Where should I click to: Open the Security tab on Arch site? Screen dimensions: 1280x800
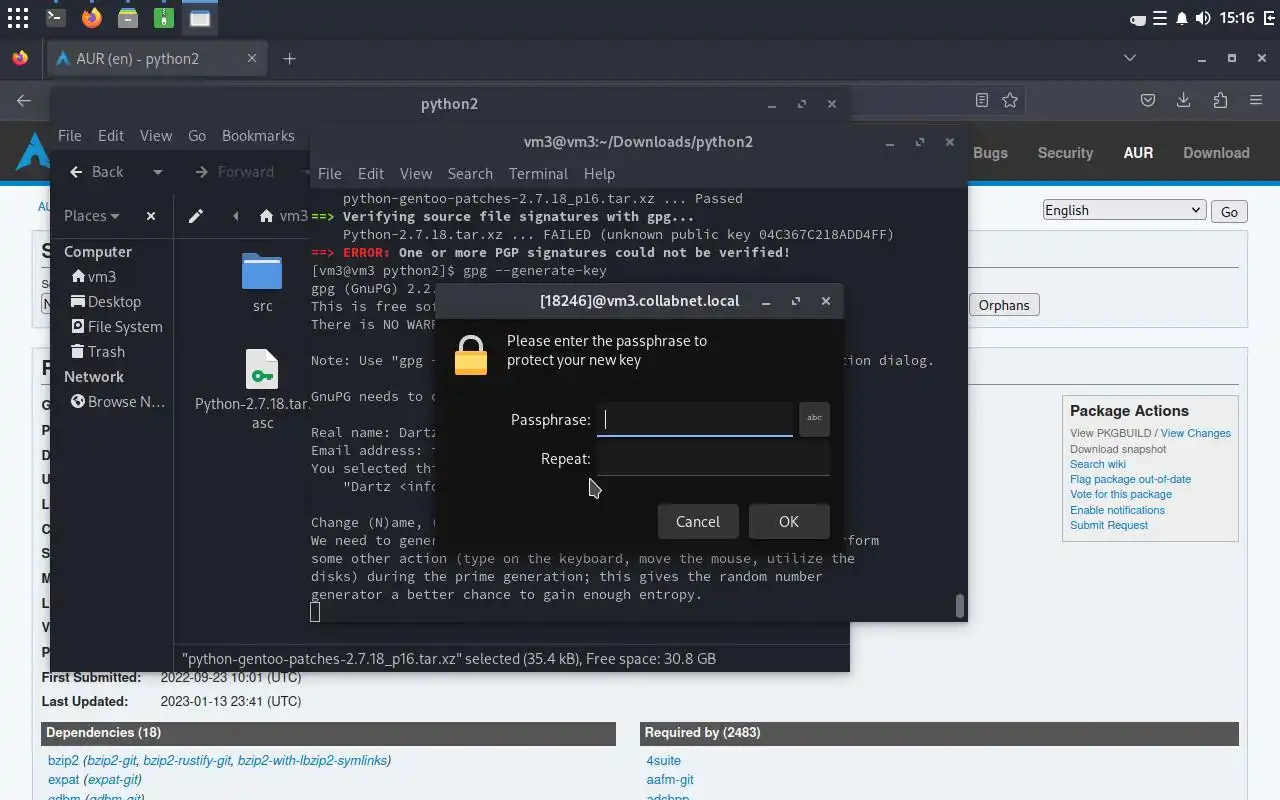[1065, 153]
